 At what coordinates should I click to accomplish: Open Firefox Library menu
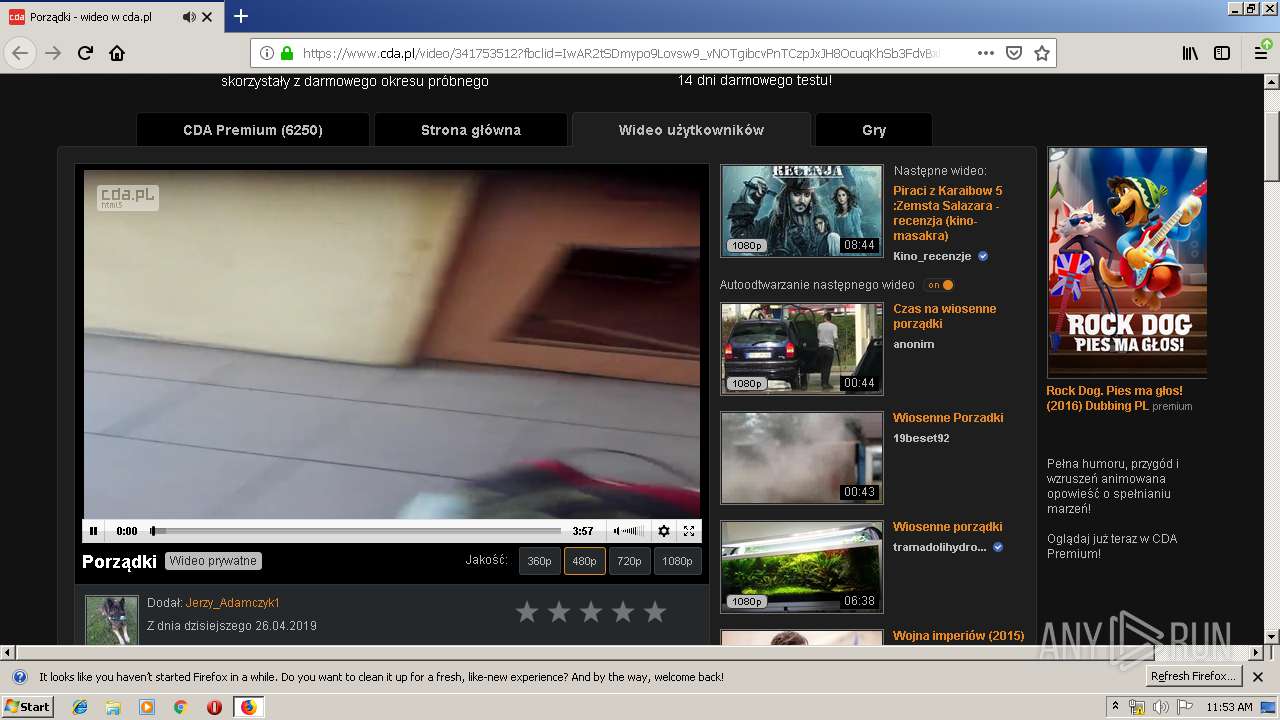[x=1190, y=53]
